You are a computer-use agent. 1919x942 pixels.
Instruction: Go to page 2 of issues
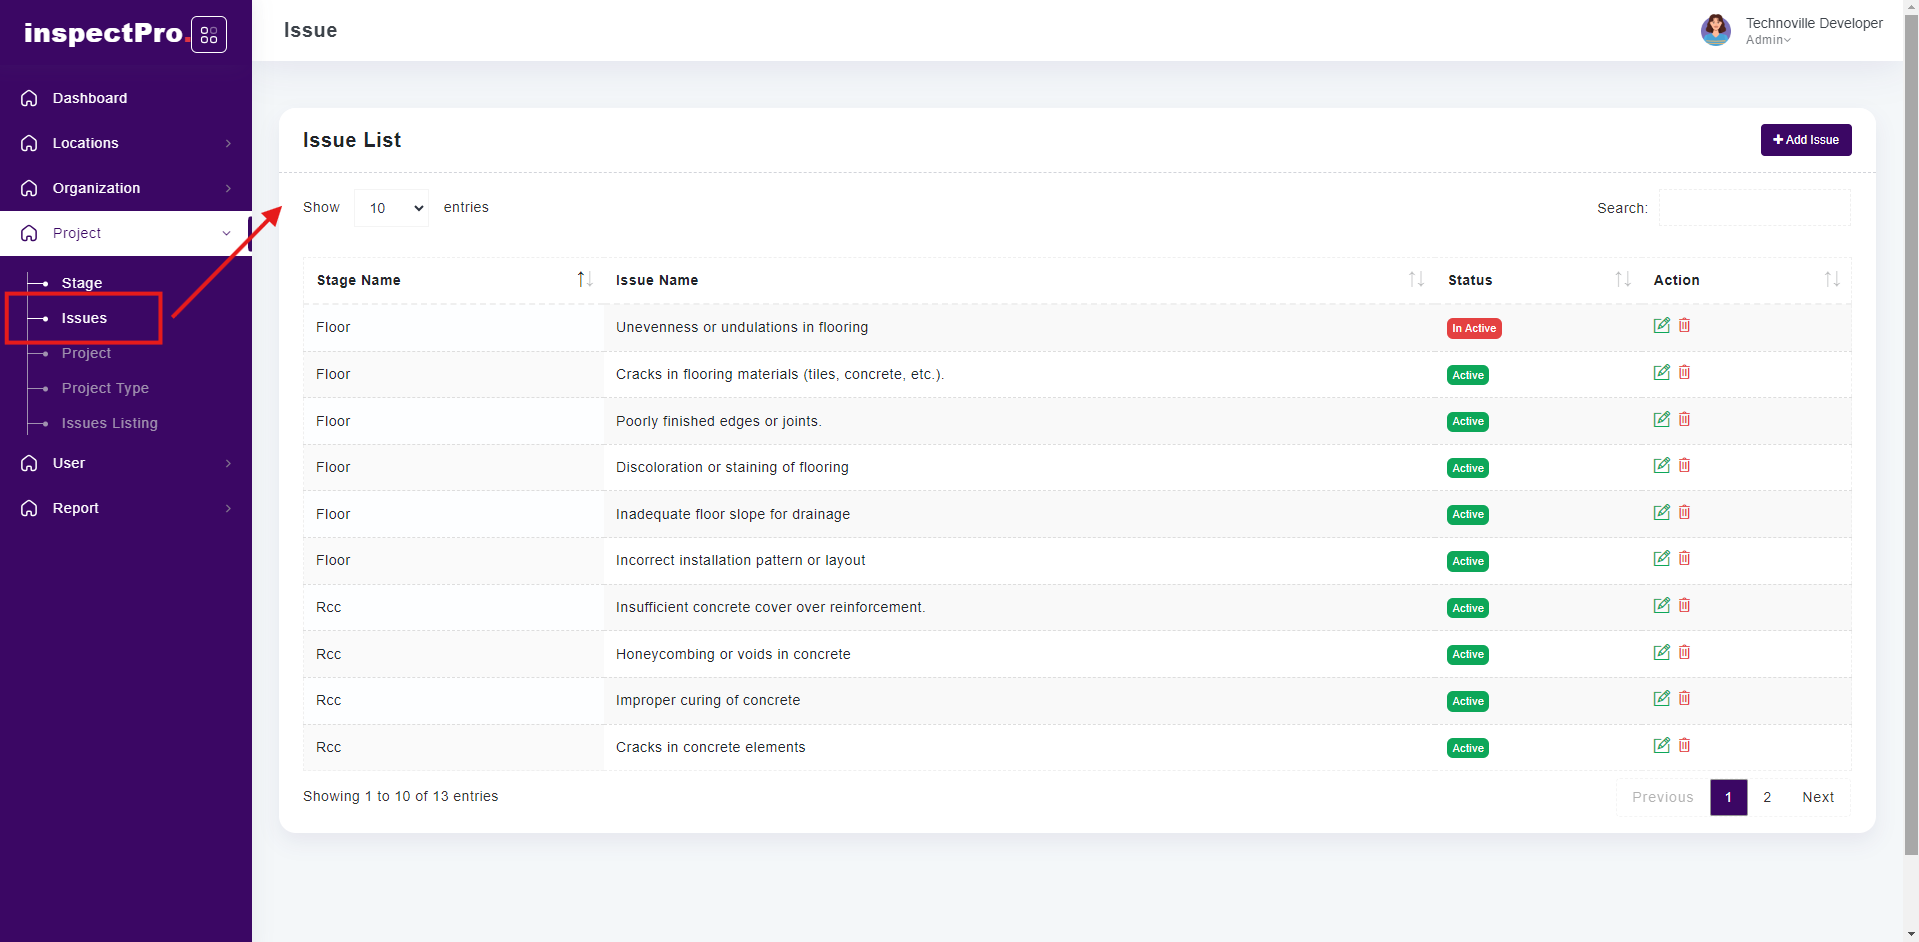[1767, 797]
